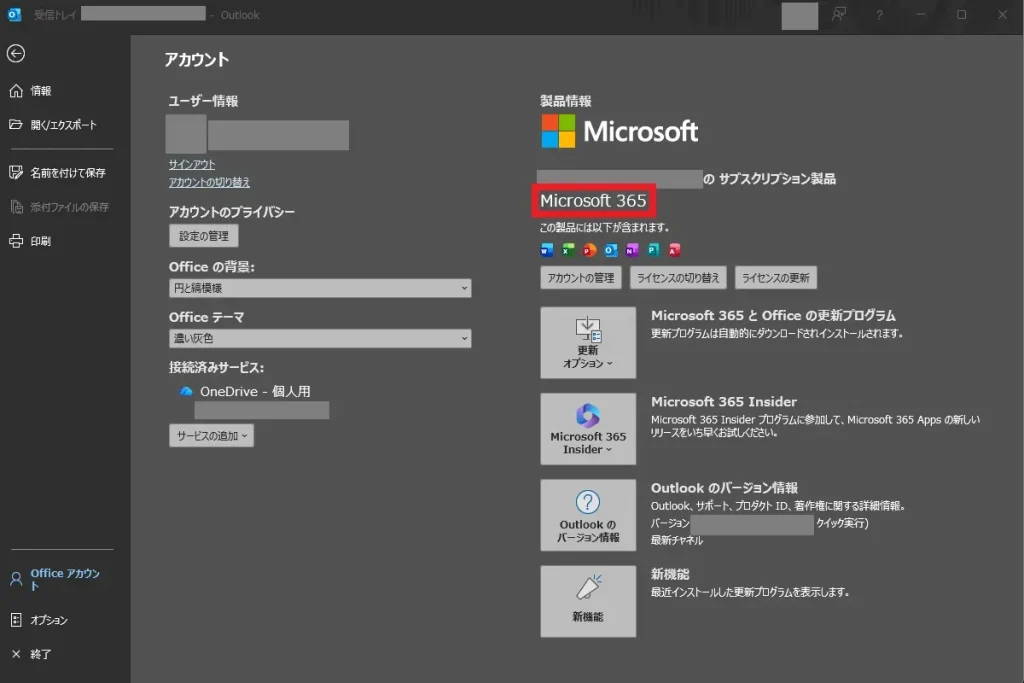Viewport: 1024px width, 683px height.
Task: Click the Microsoft logo under 製品情報
Action: tap(620, 131)
